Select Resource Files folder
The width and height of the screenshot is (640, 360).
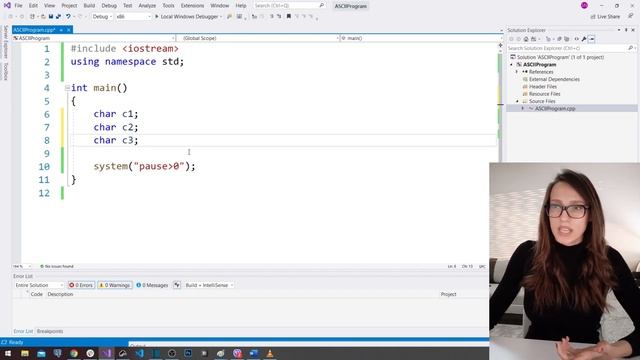(x=544, y=94)
